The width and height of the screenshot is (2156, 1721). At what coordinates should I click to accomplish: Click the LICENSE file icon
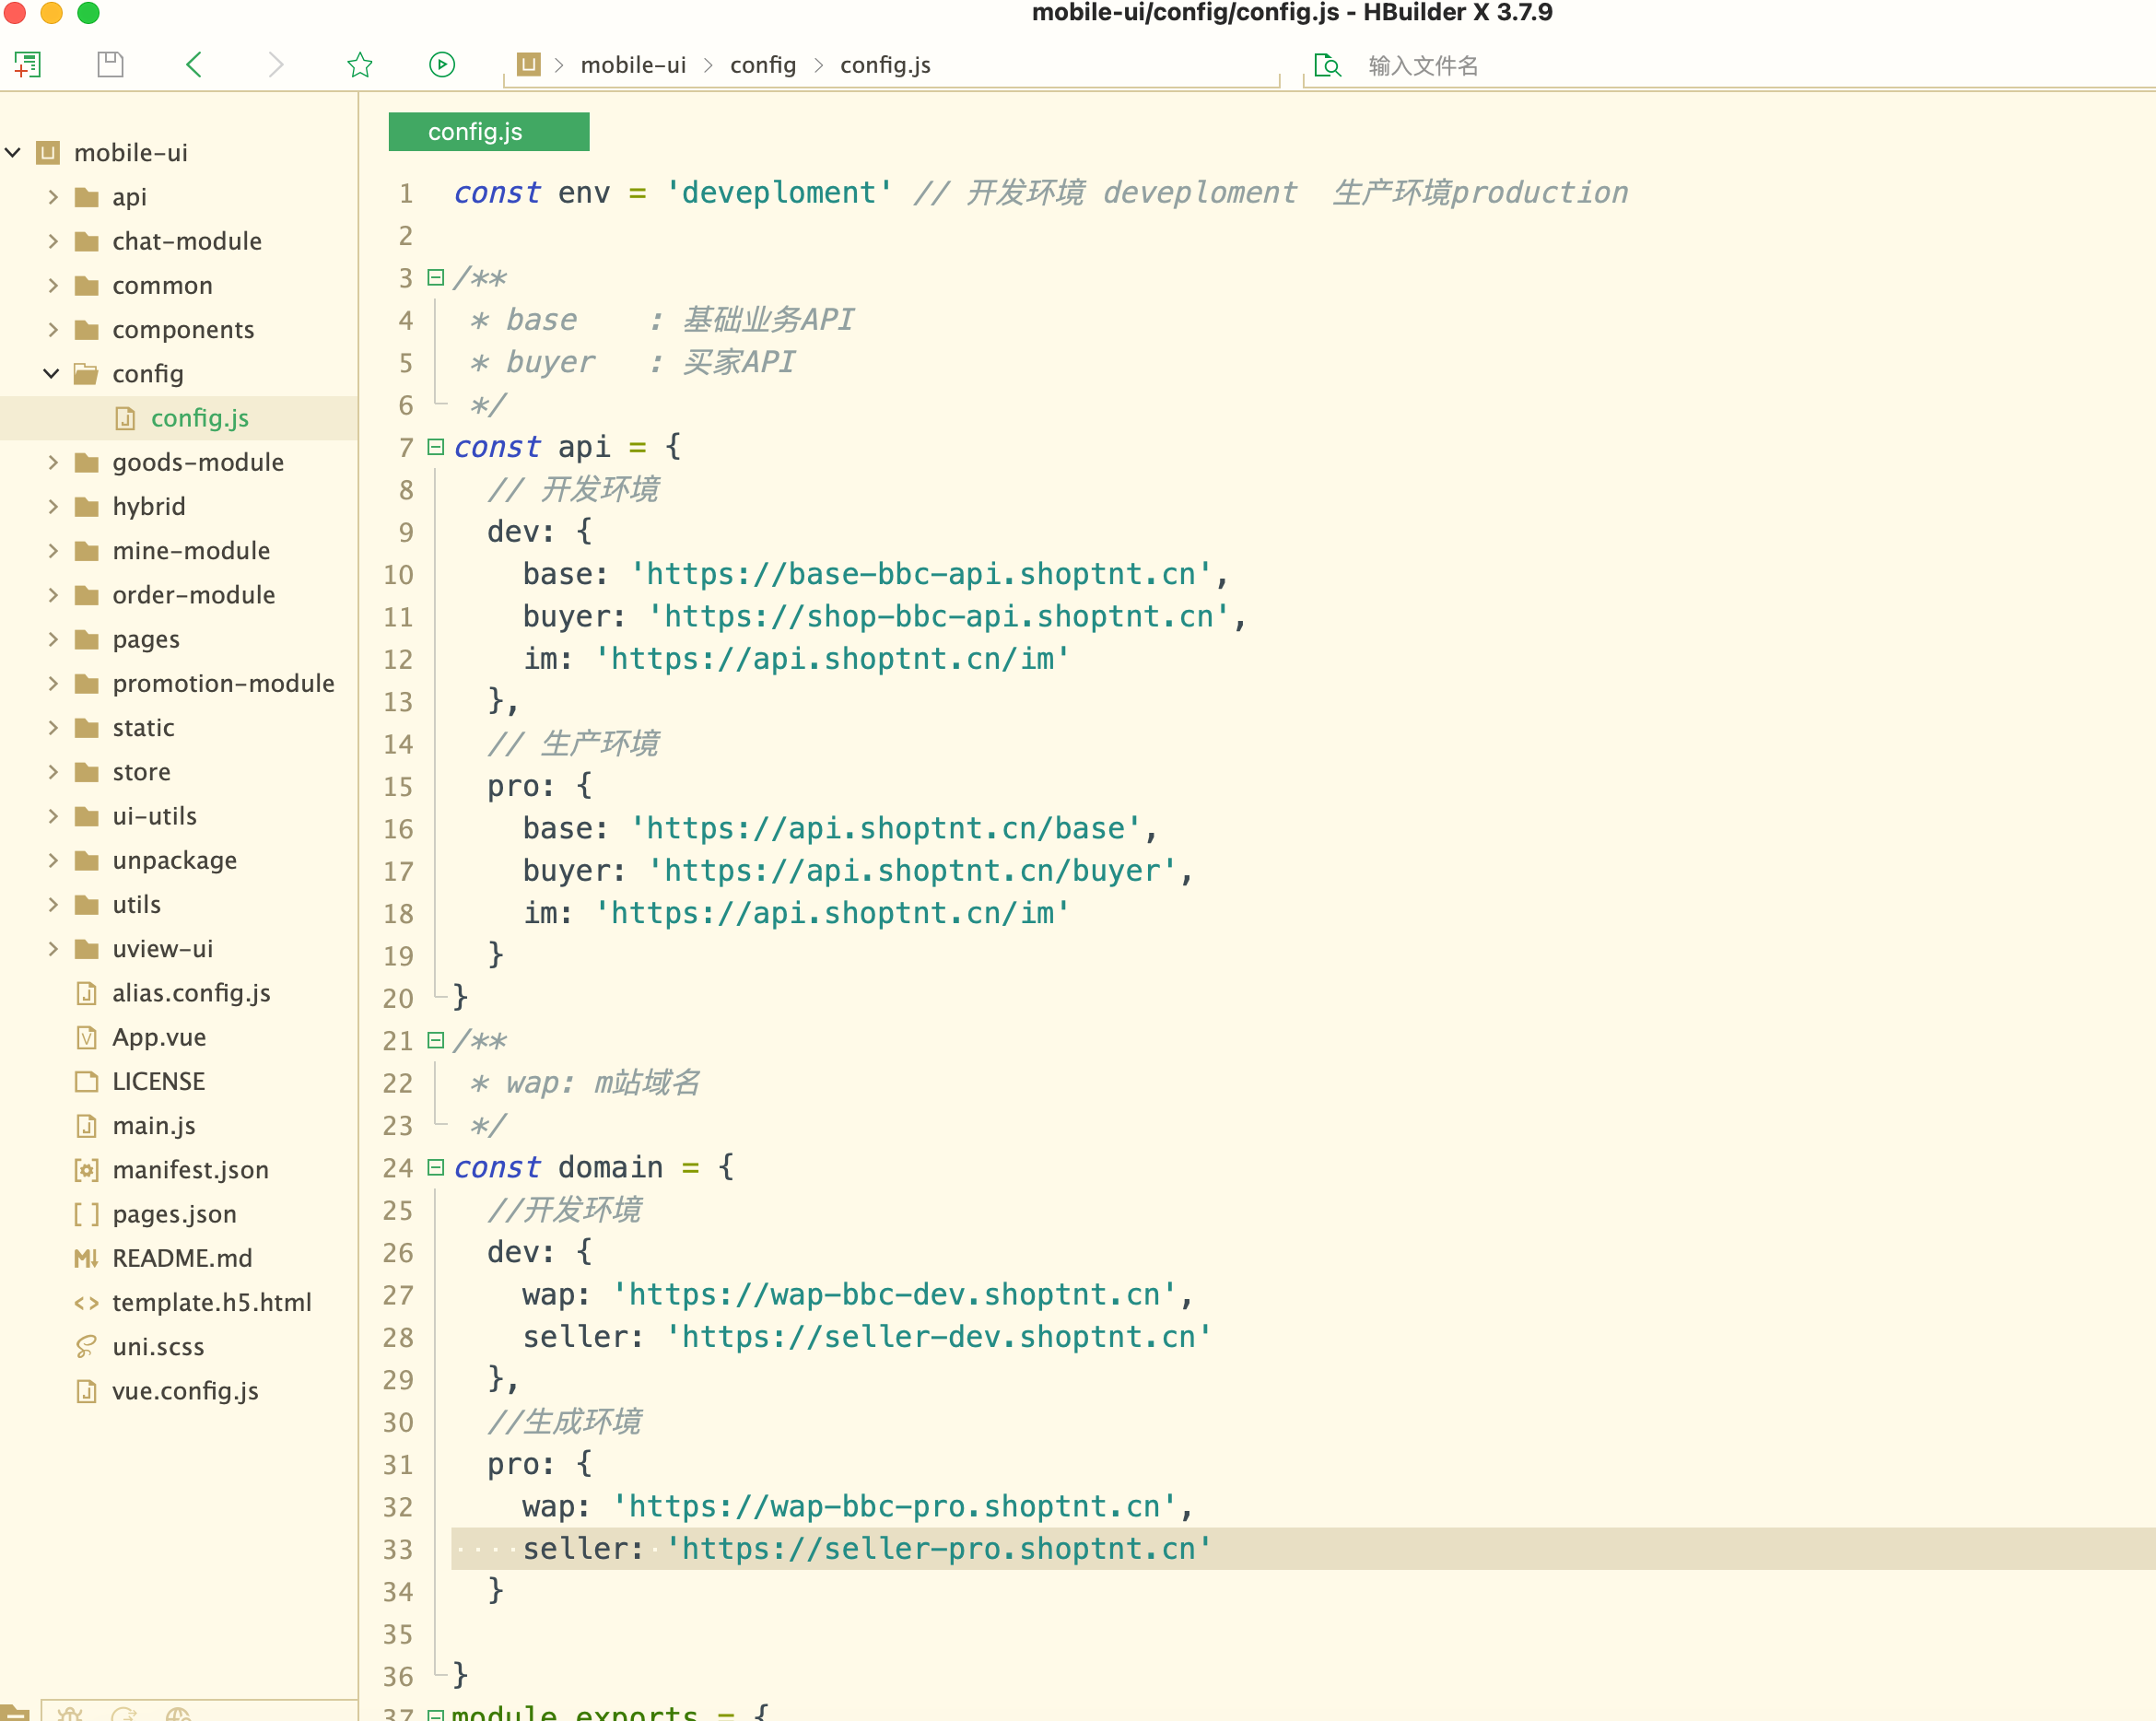[87, 1081]
